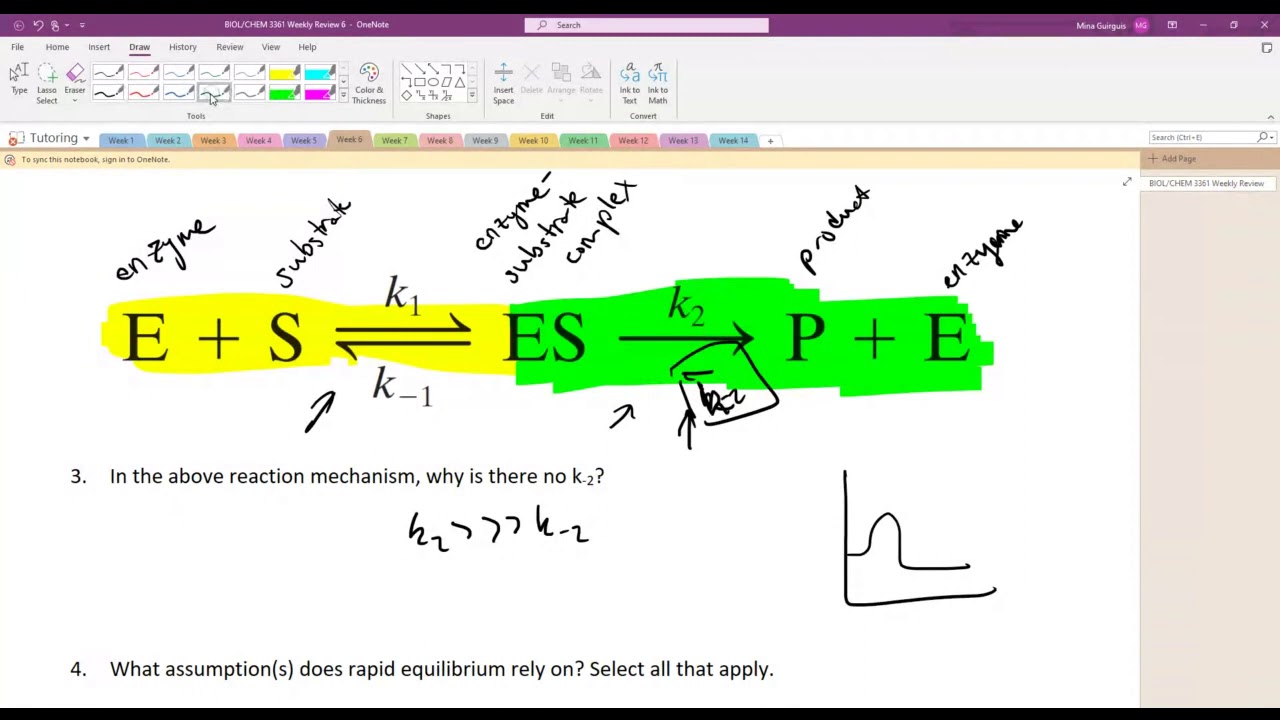Viewport: 1280px width, 720px height.
Task: Select the Type tool
Action: tap(19, 80)
